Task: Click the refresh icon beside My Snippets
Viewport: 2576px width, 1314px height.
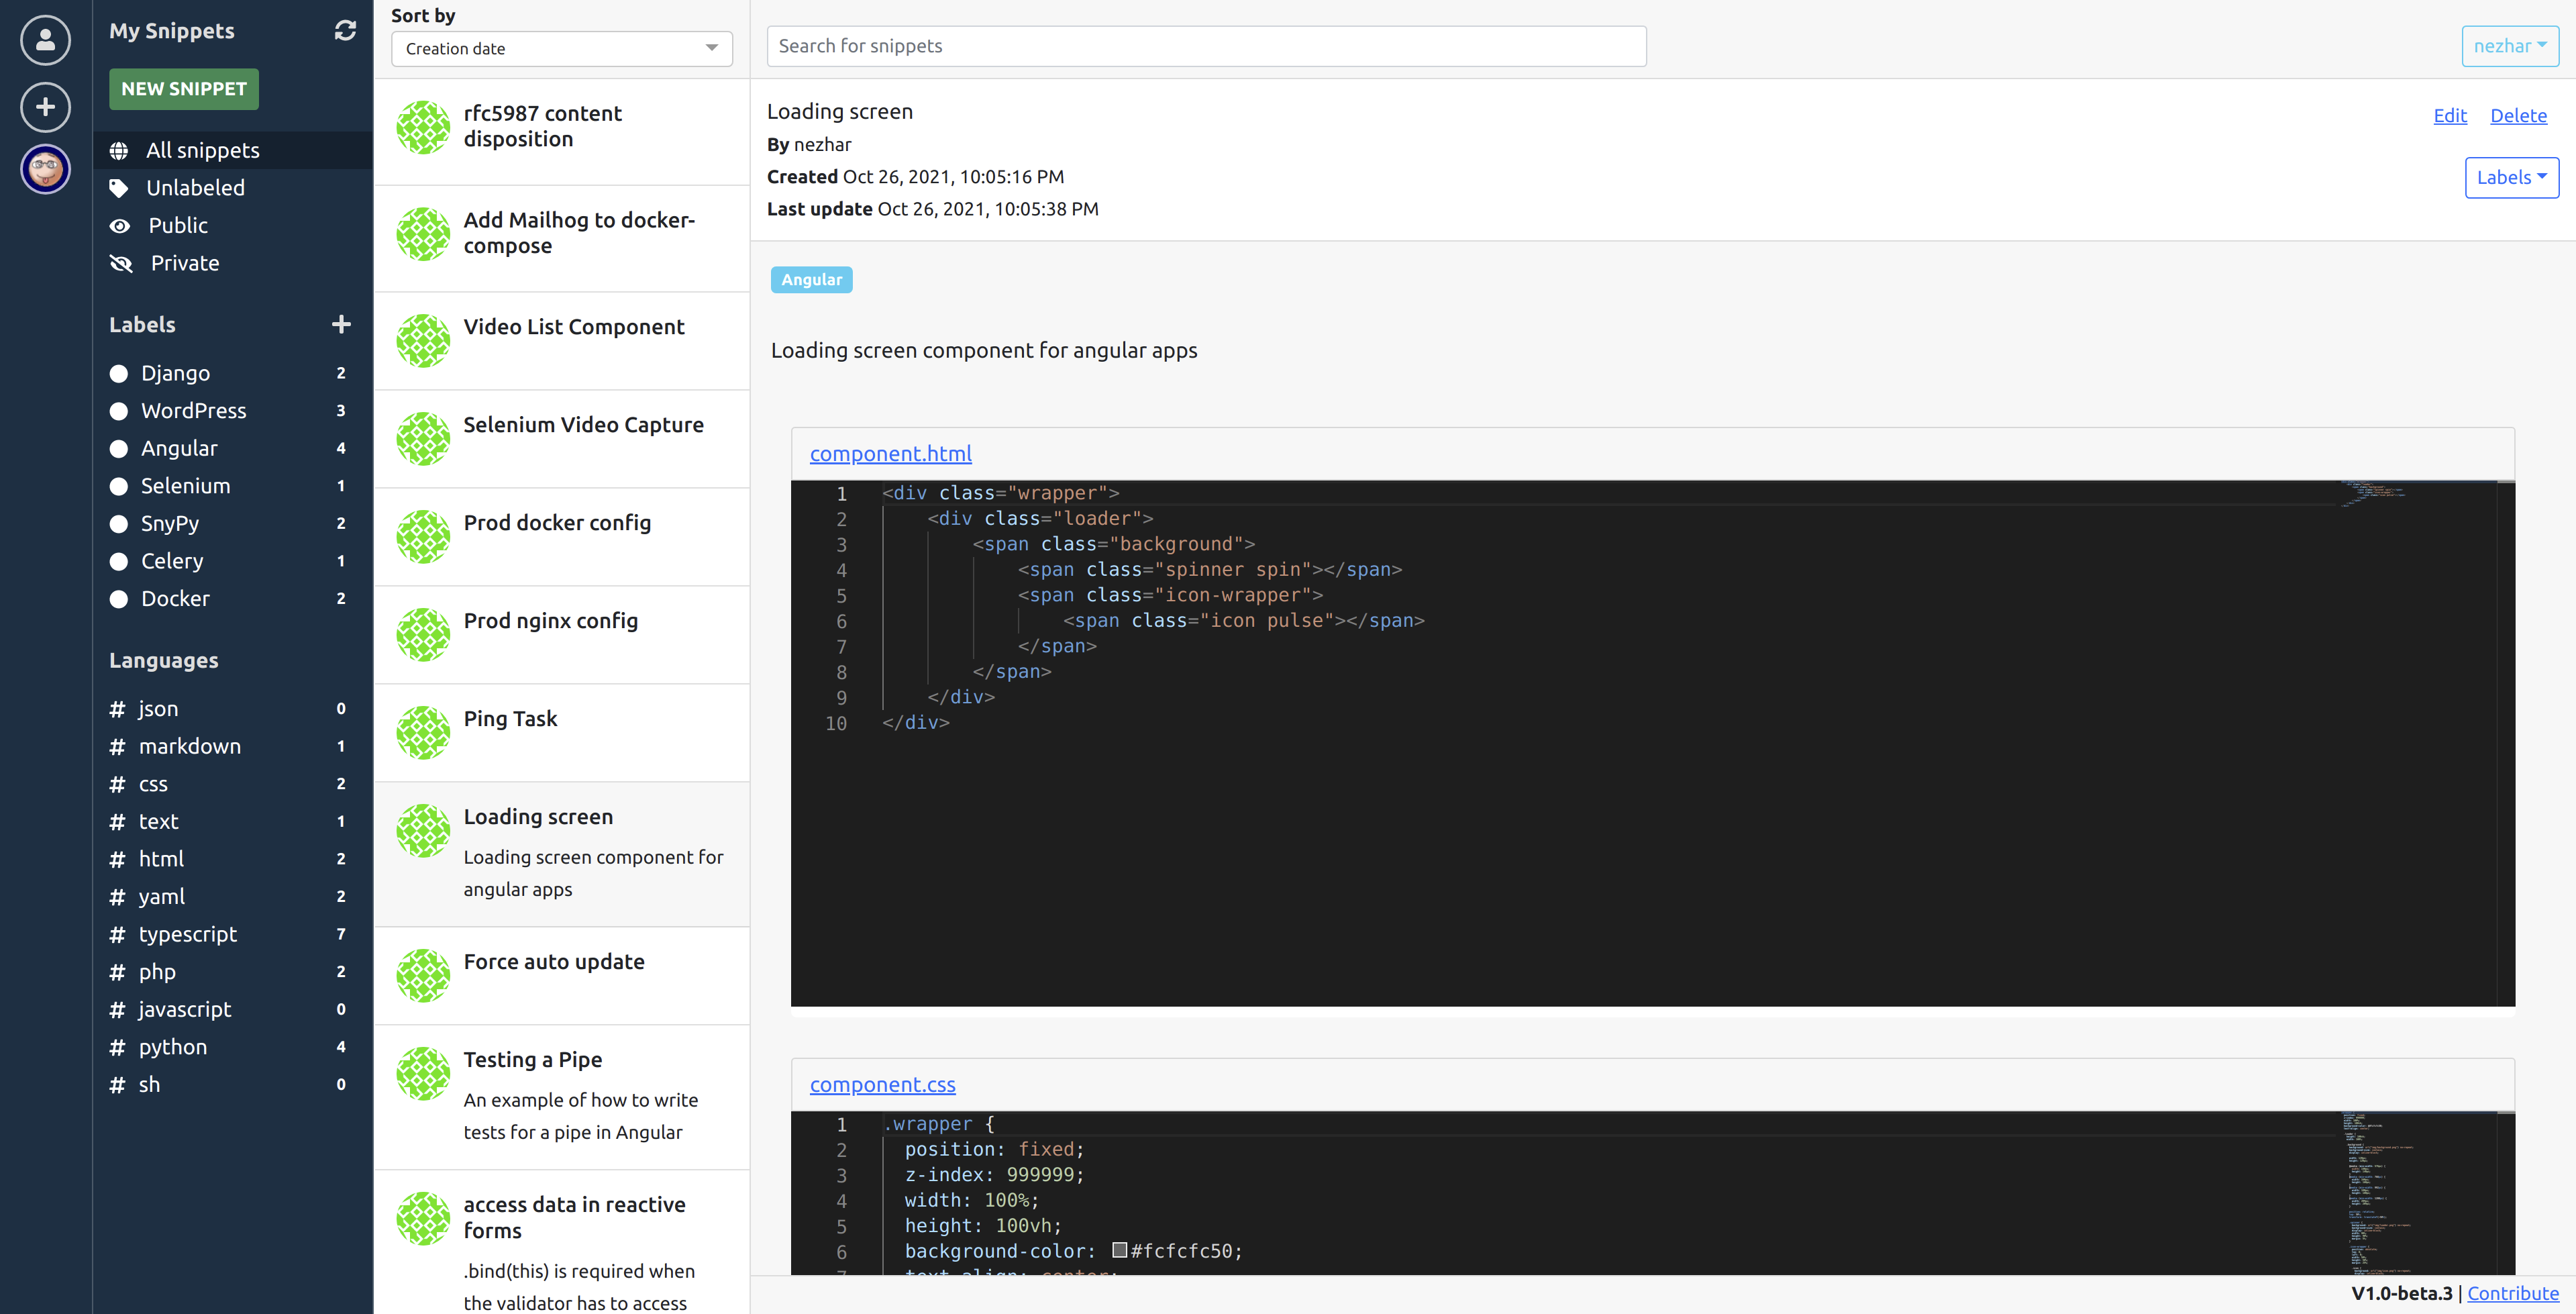Action: tap(345, 31)
